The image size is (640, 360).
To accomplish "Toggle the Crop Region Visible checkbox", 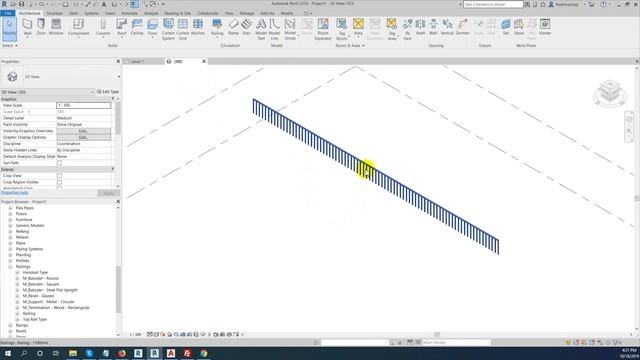I will [x=60, y=182].
